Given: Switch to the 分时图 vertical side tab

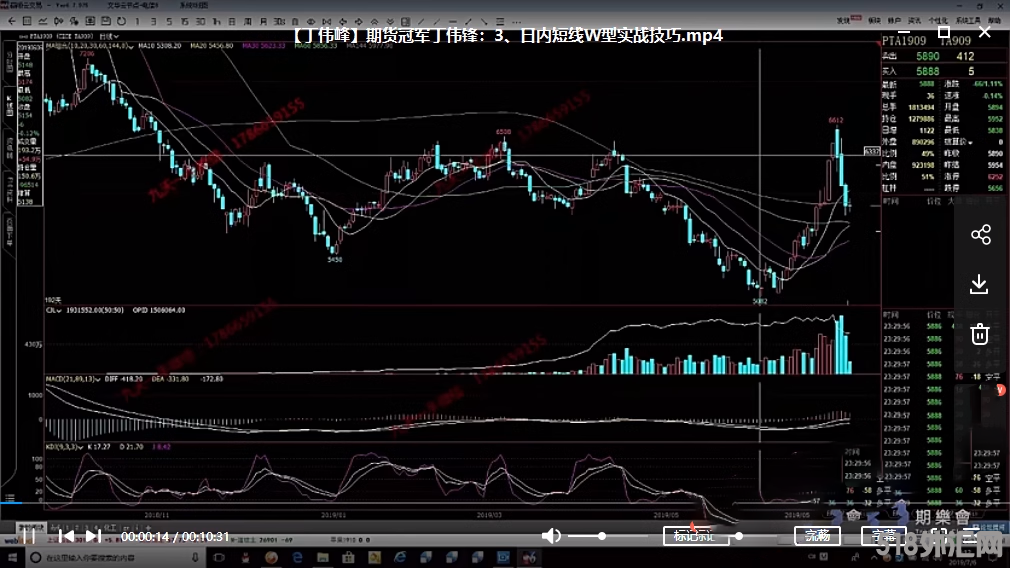Looking at the screenshot, I should click(10, 62).
